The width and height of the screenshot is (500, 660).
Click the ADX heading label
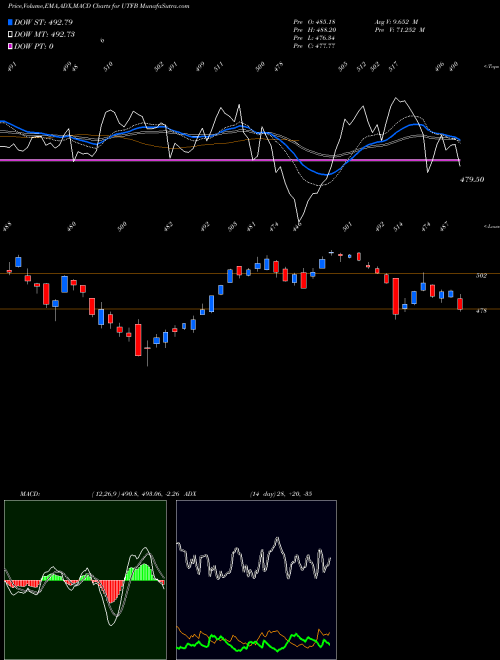190,494
